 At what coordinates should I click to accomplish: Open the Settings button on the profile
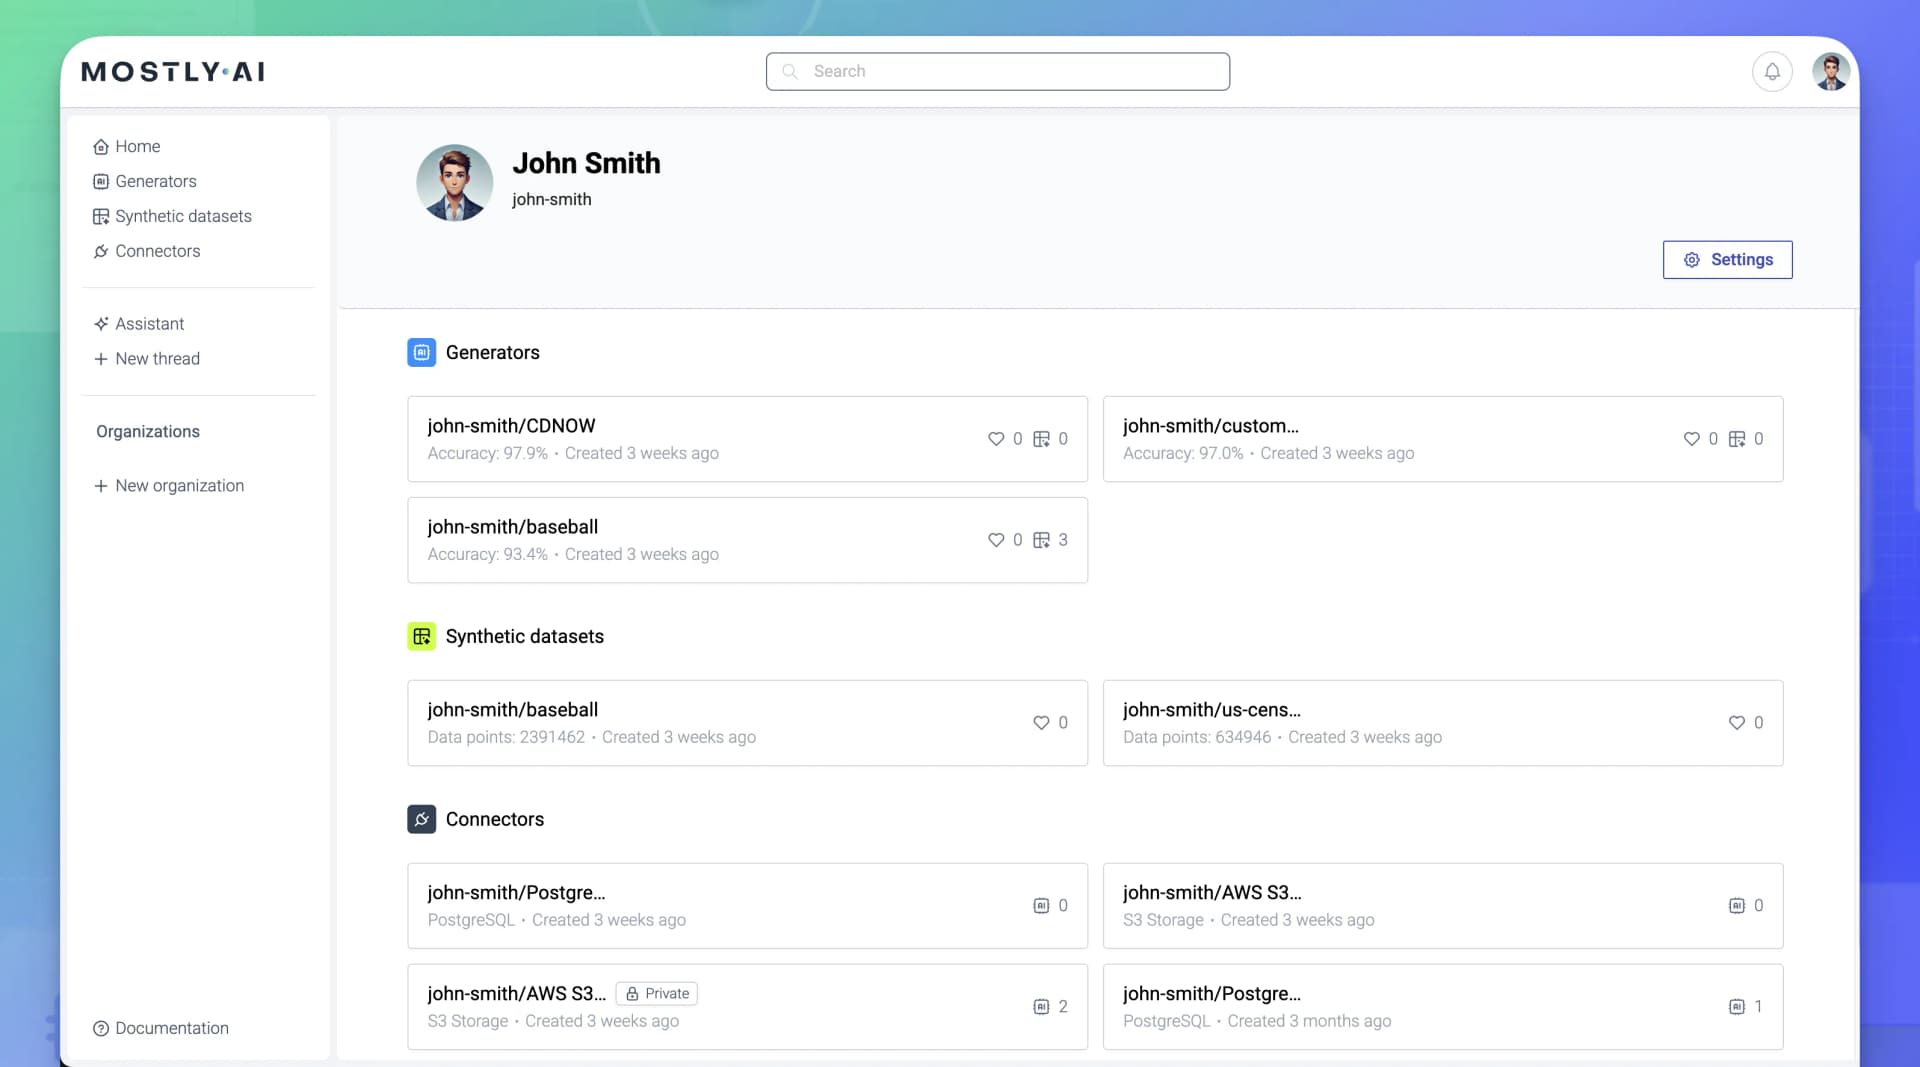coord(1727,259)
